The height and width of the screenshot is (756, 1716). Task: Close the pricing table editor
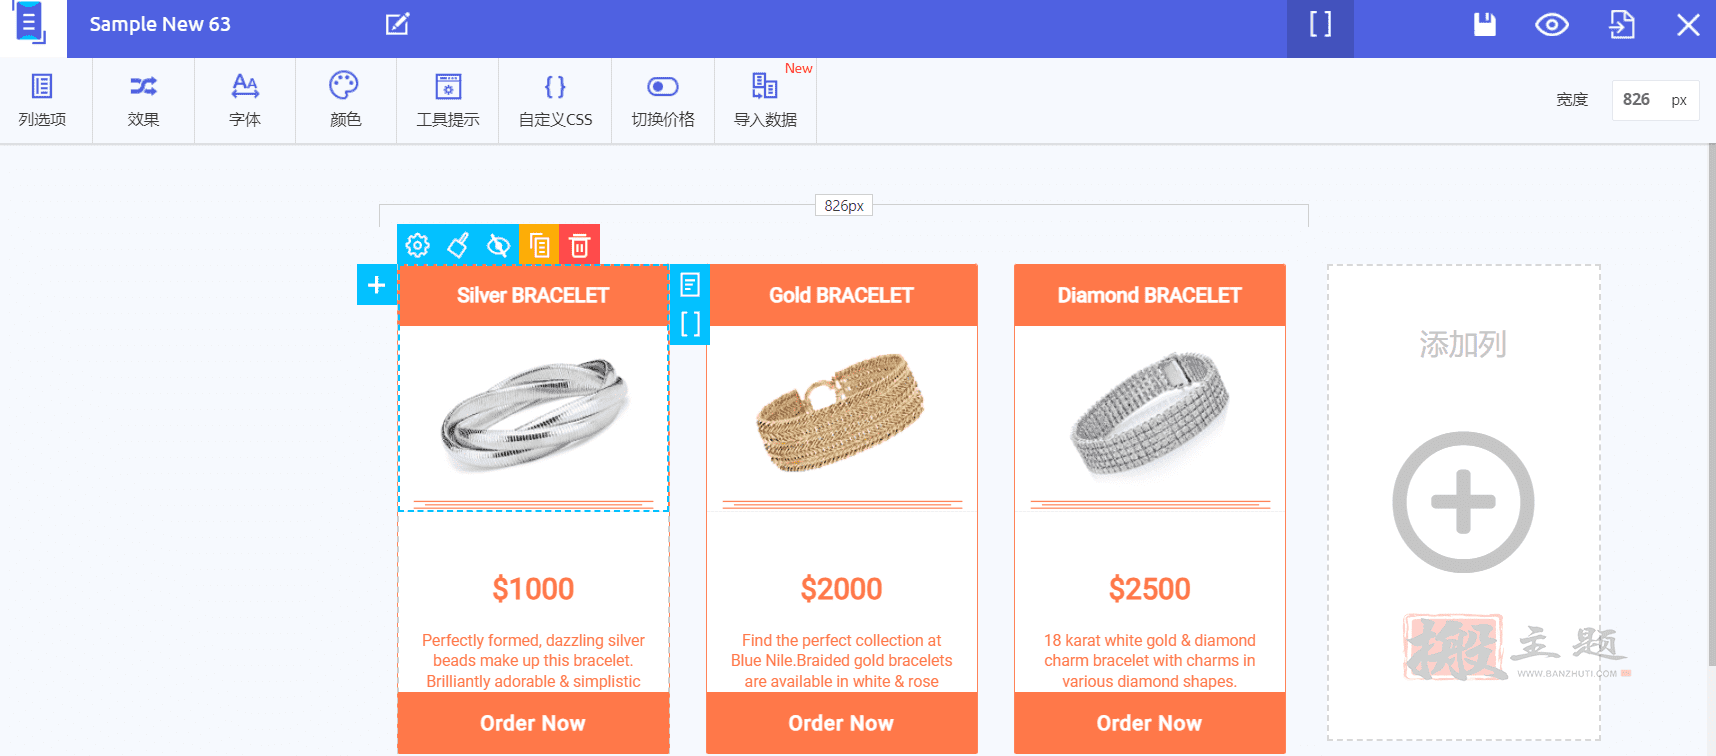[x=1688, y=24]
